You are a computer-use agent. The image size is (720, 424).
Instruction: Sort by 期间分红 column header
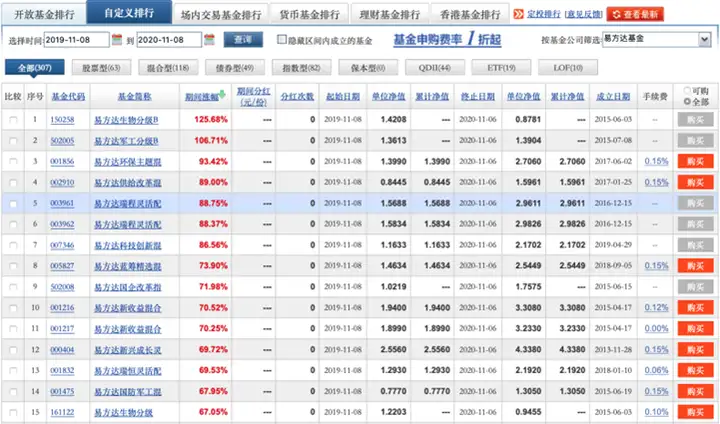point(253,96)
